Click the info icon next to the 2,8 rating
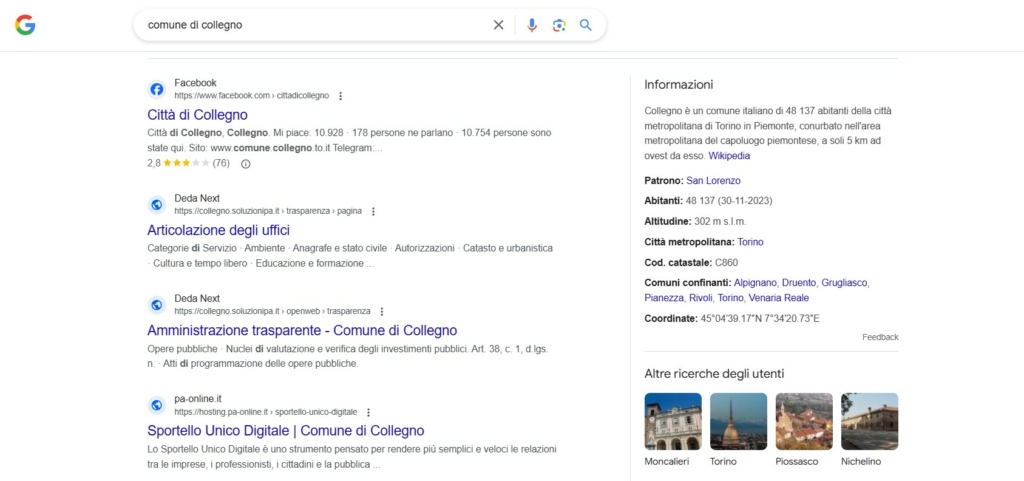1024x481 pixels. pos(246,164)
